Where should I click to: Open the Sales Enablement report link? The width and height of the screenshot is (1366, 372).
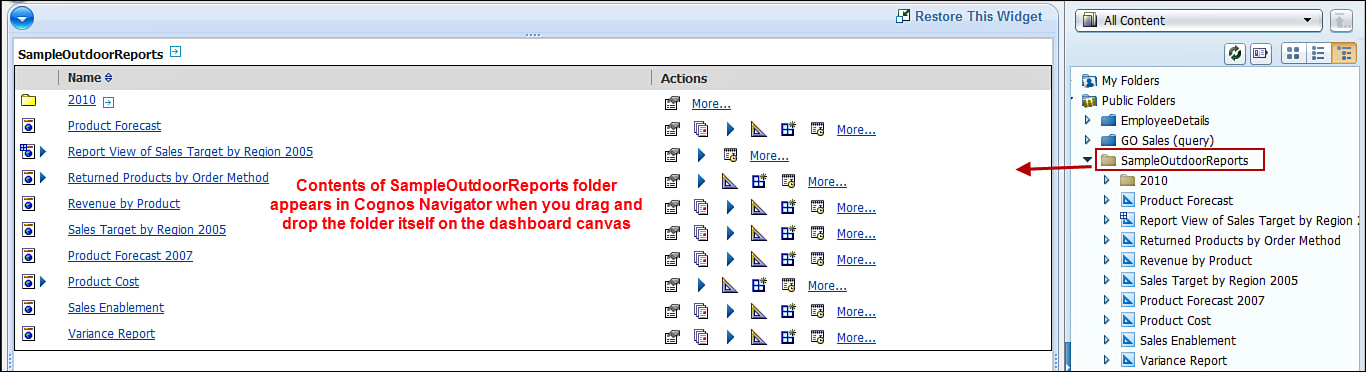116,308
